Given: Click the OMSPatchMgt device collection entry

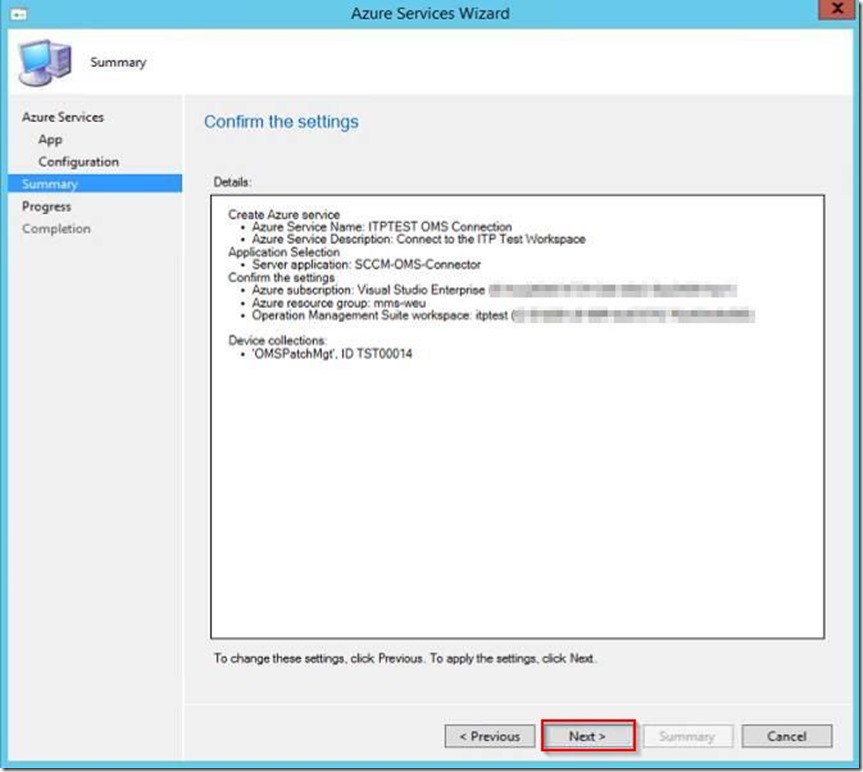Looking at the screenshot, I should click(332, 353).
